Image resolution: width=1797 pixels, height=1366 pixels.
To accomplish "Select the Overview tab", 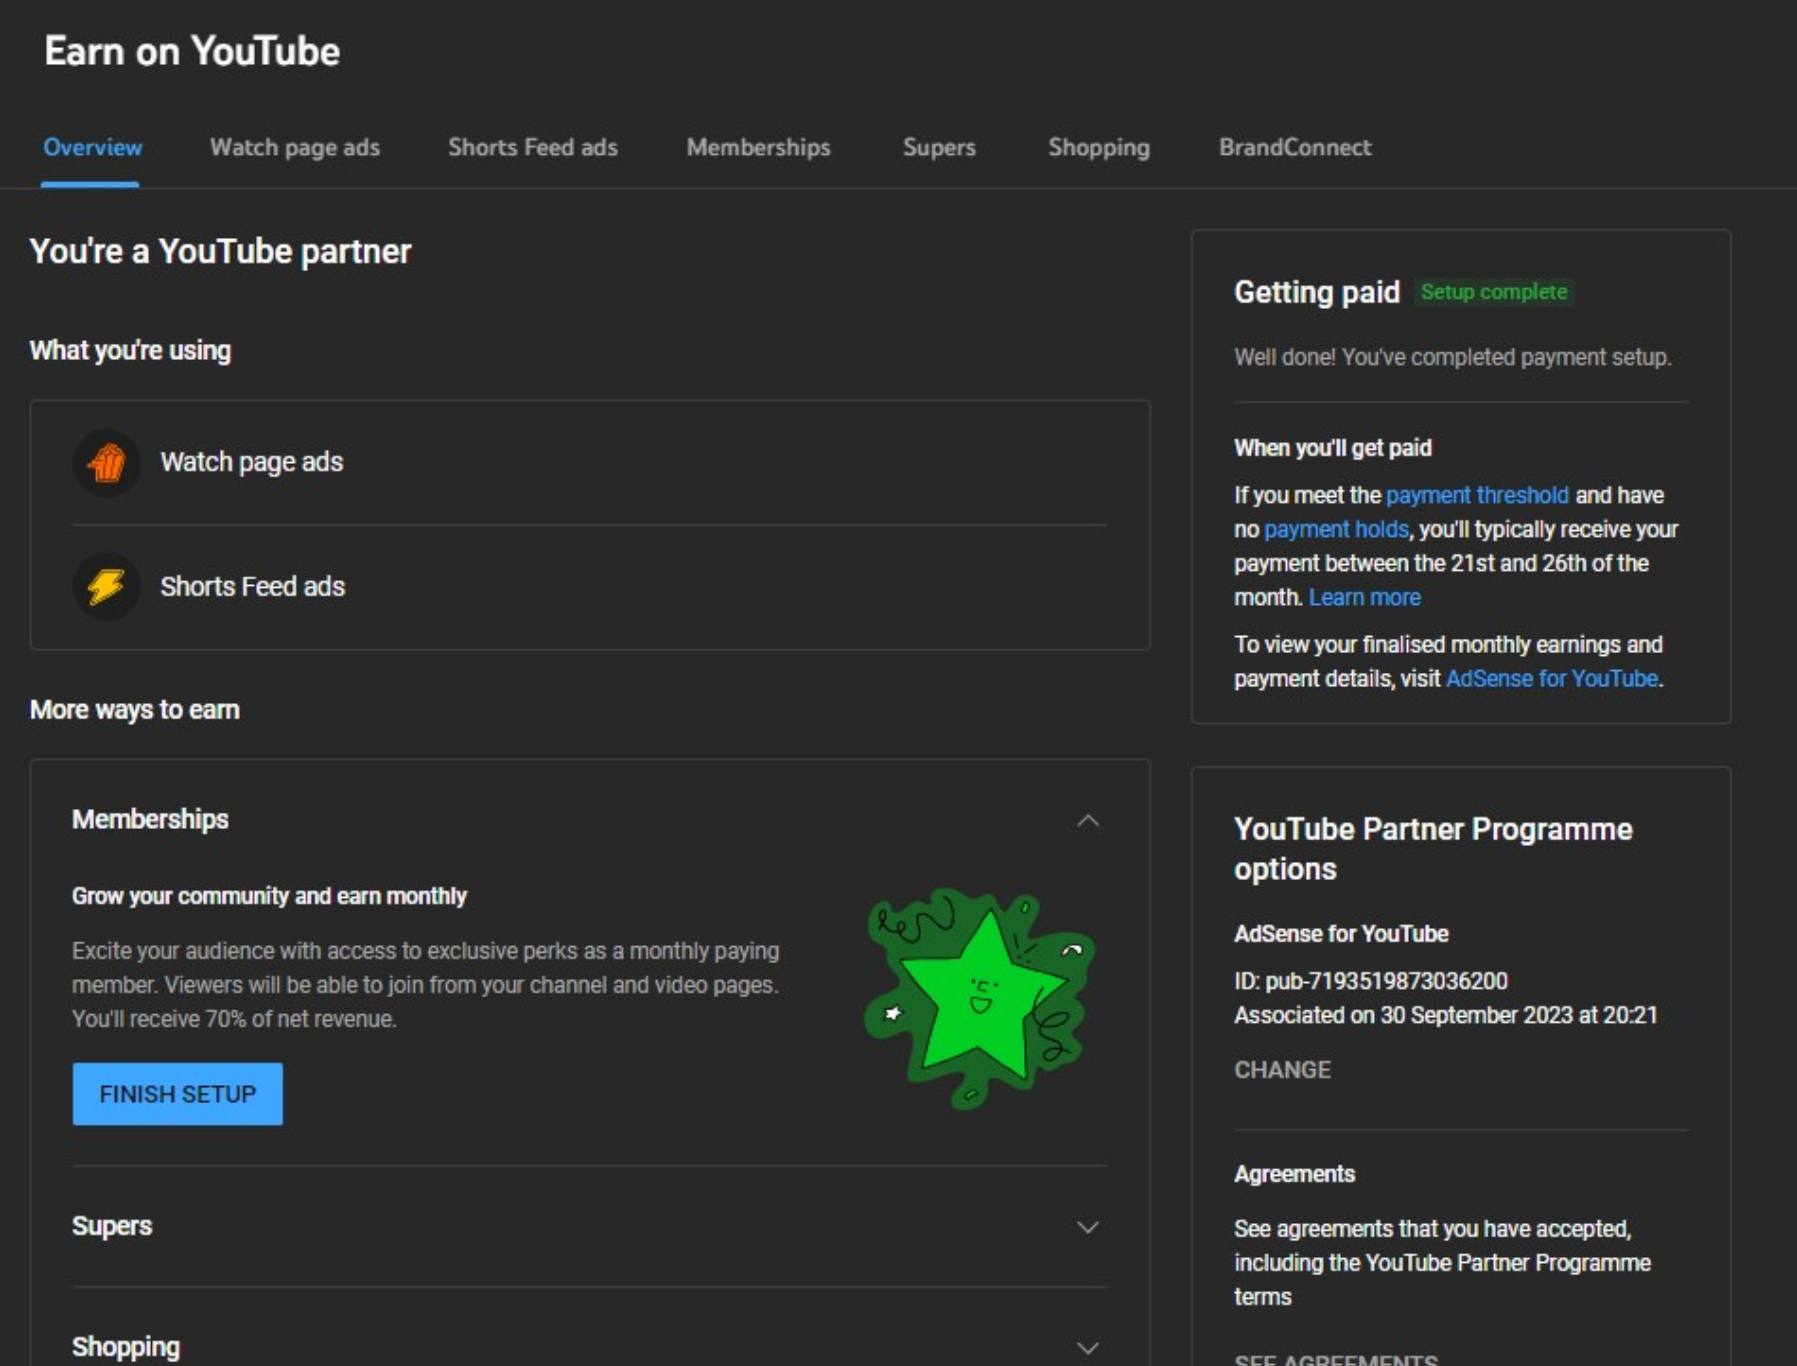I will coord(92,148).
